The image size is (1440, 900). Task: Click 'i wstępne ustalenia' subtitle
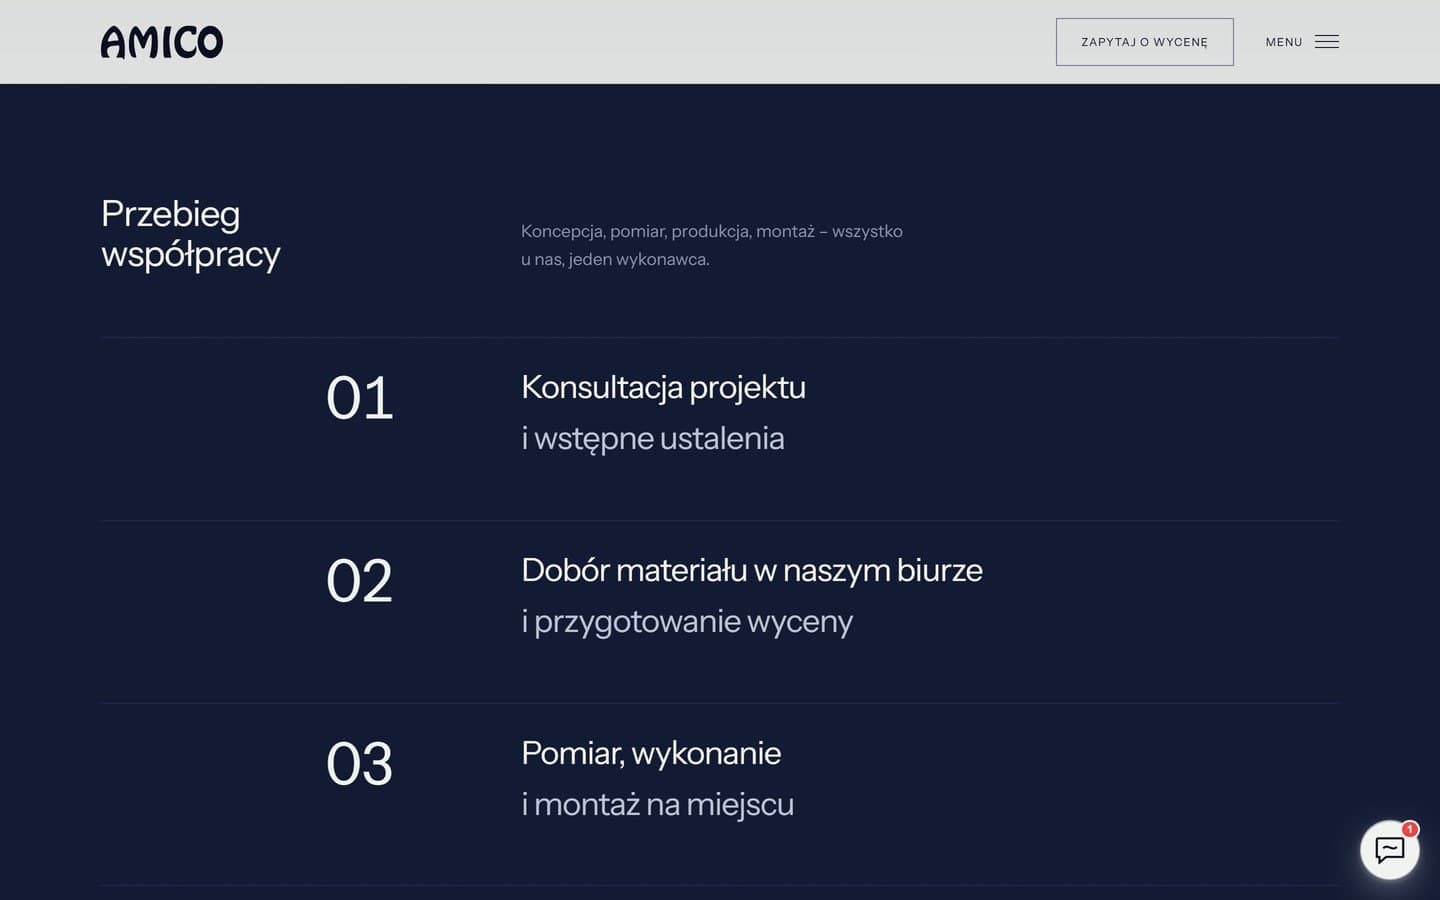(653, 438)
